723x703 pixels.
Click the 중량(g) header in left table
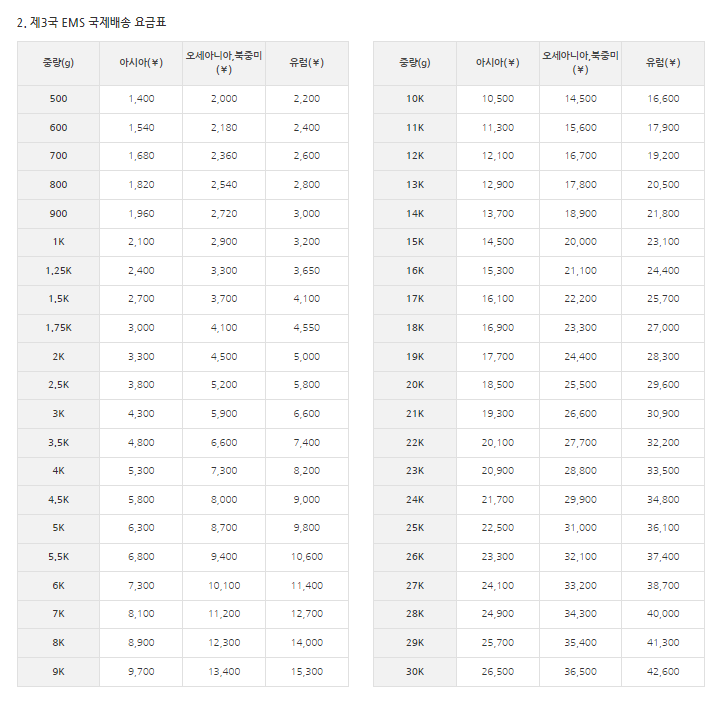[58, 63]
